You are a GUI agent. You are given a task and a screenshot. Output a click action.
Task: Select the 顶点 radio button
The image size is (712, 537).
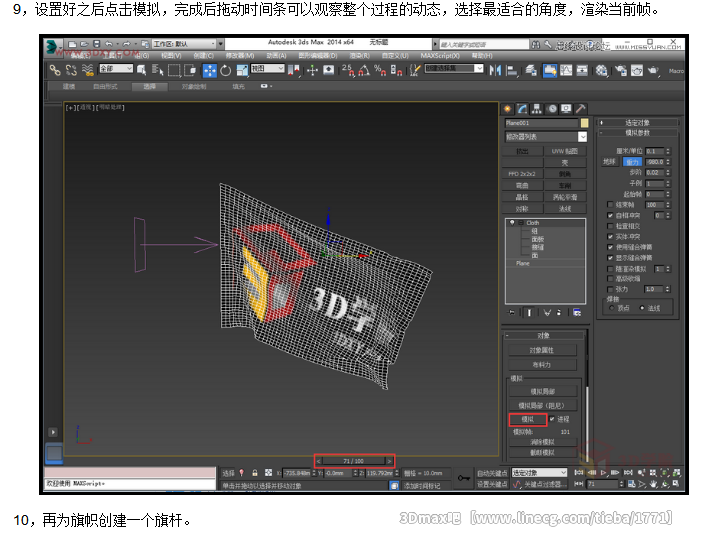tap(611, 308)
